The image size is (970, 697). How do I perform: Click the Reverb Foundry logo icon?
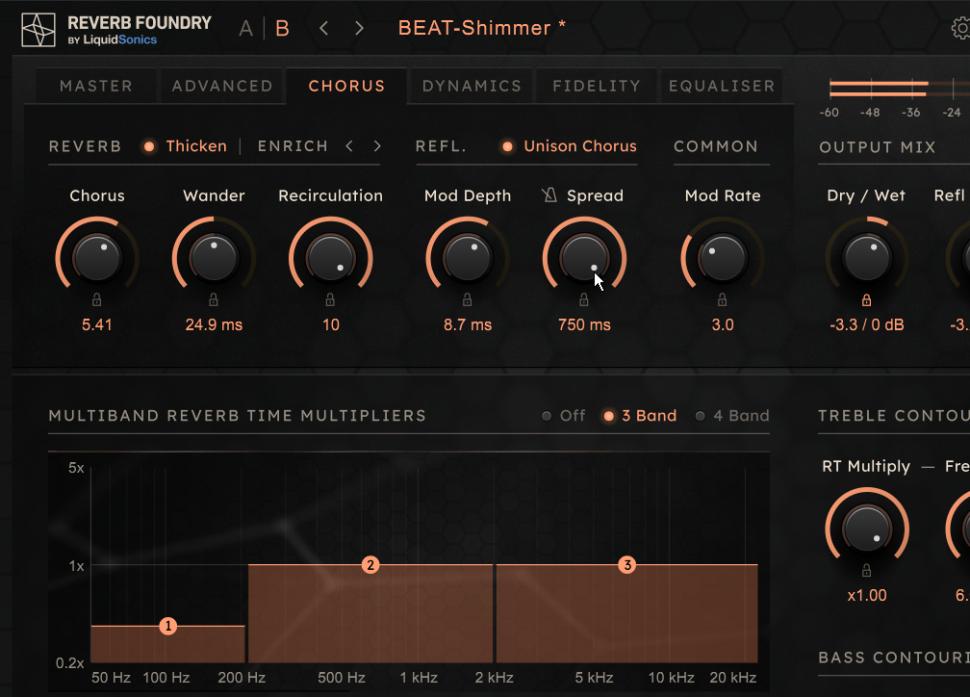(39, 29)
